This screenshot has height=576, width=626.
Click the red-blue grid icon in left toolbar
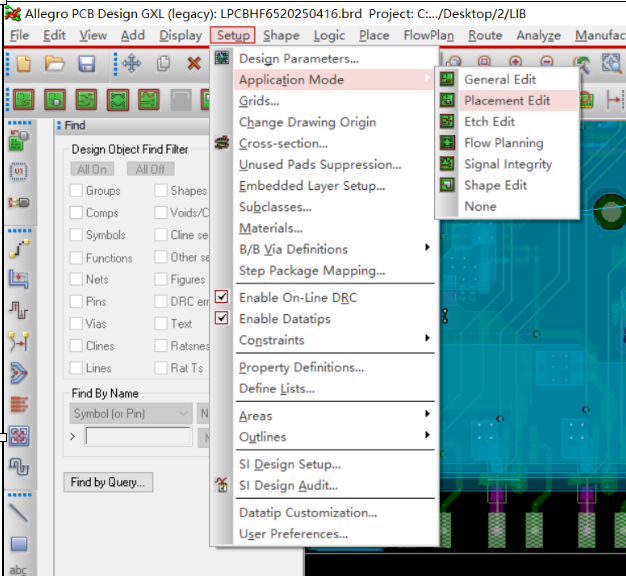[19, 435]
